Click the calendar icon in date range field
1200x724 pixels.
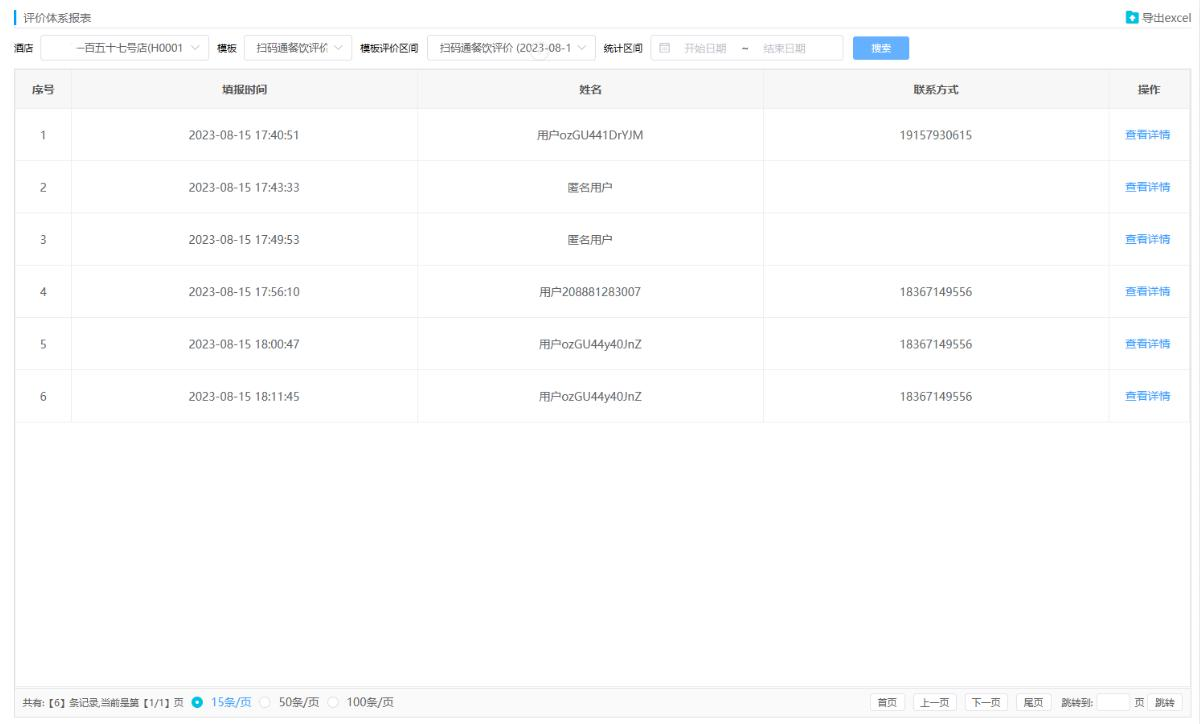coord(664,48)
